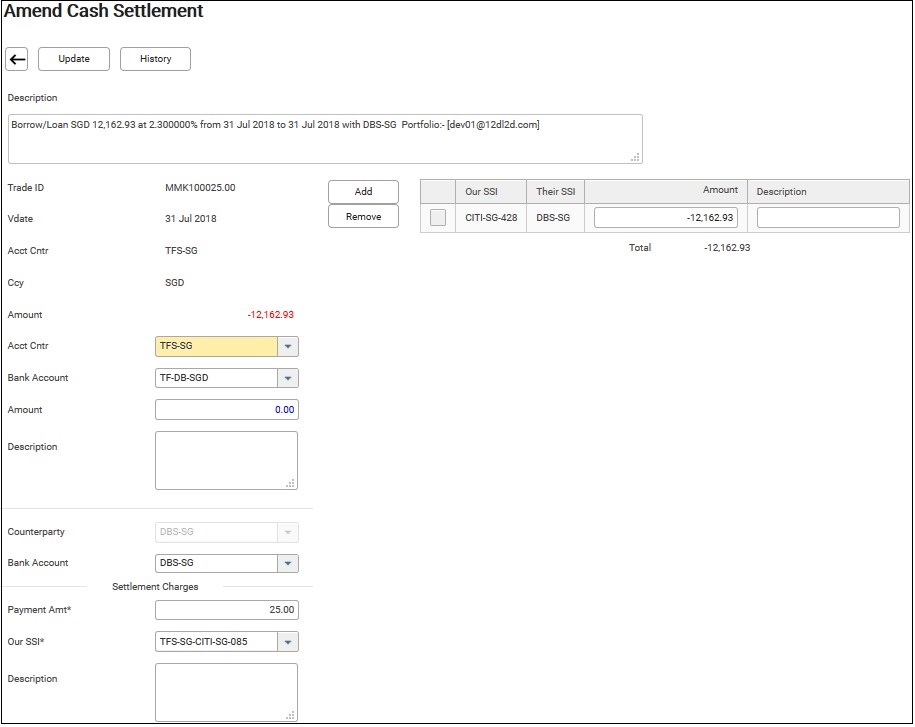915x727 pixels.
Task: Click the Our SSI column header
Action: click(x=482, y=191)
